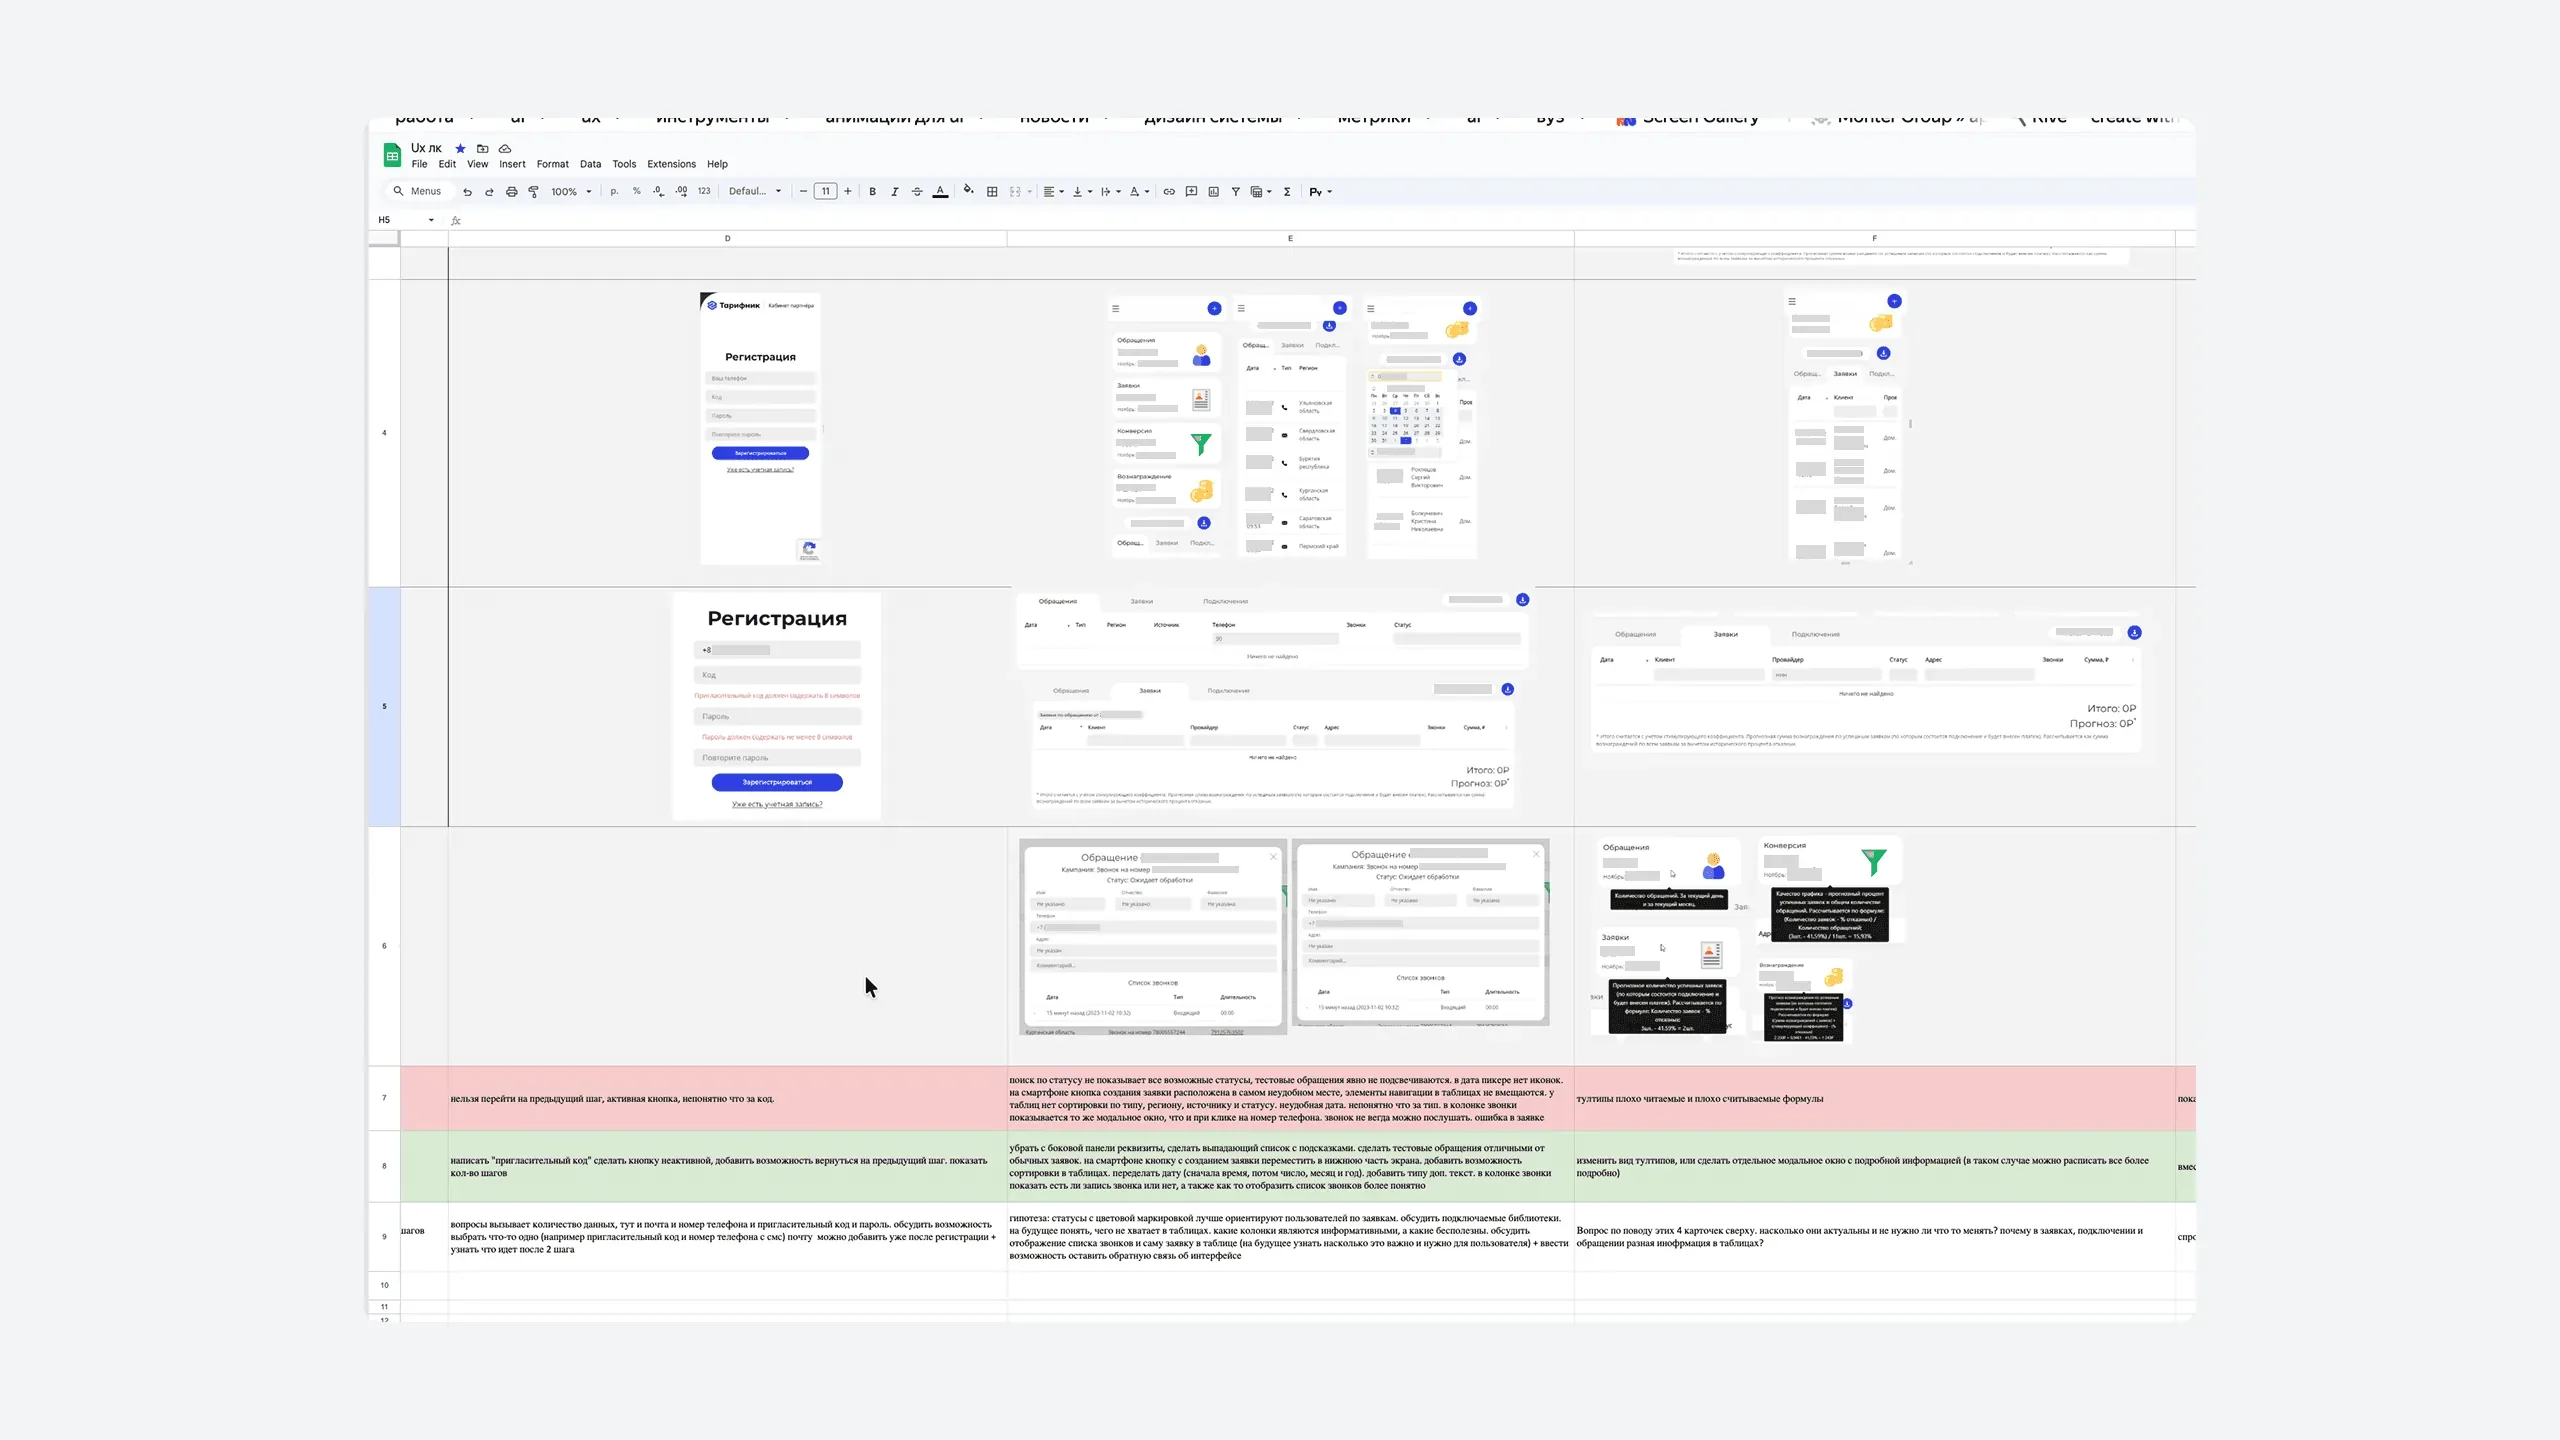Open the filter views dropdown
This screenshot has height=1440, width=2560.
(1261, 192)
